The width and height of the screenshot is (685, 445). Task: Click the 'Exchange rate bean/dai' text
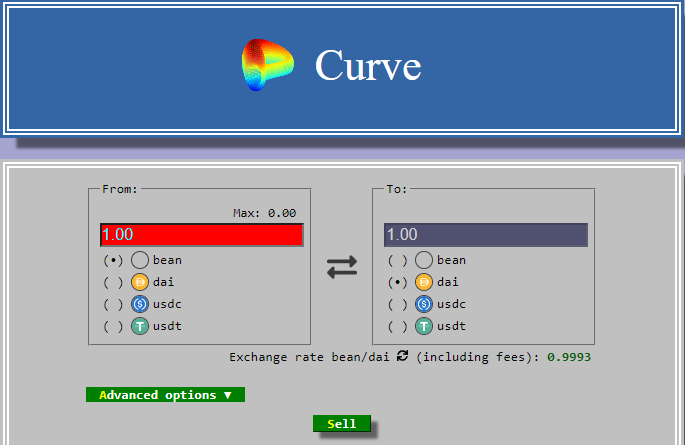click(x=309, y=357)
